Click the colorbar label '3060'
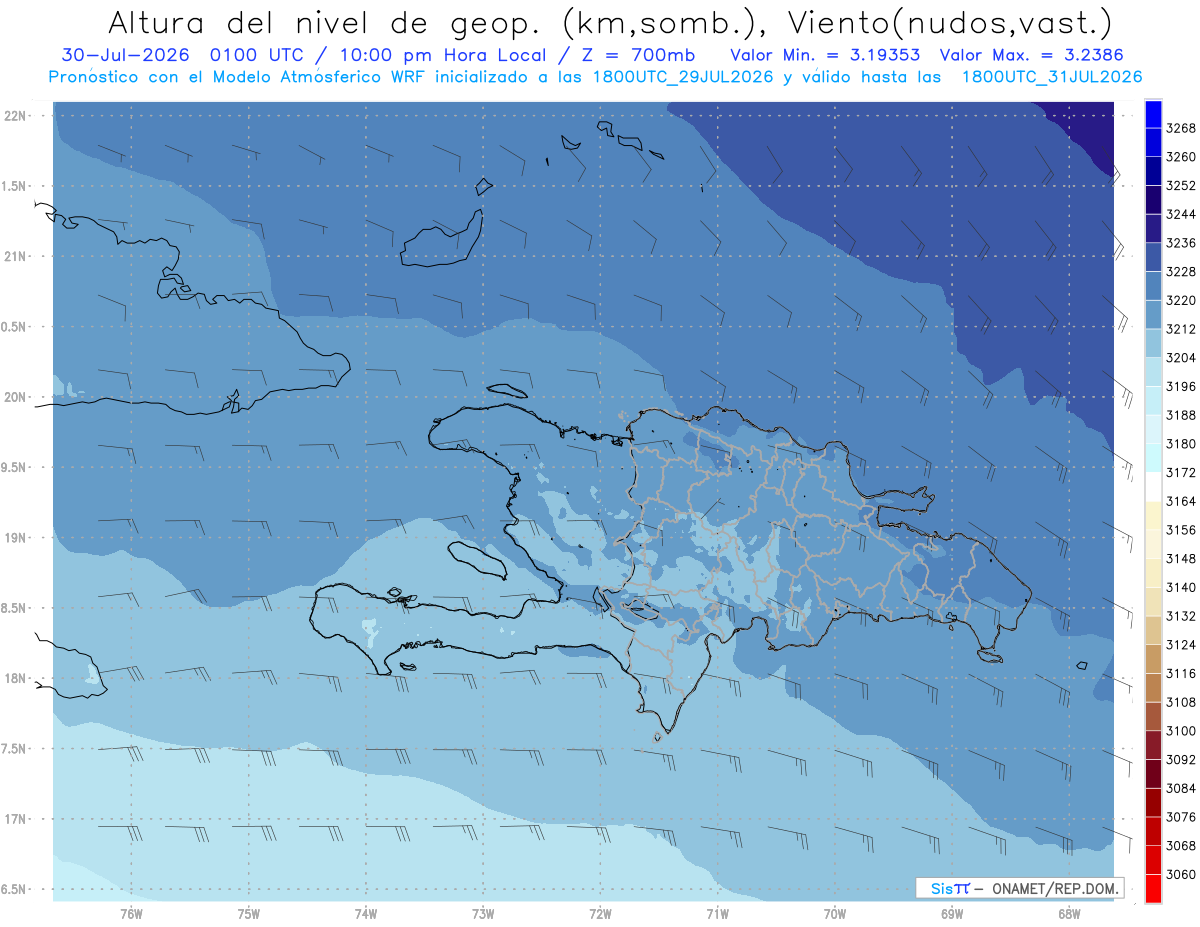 (x=1181, y=874)
